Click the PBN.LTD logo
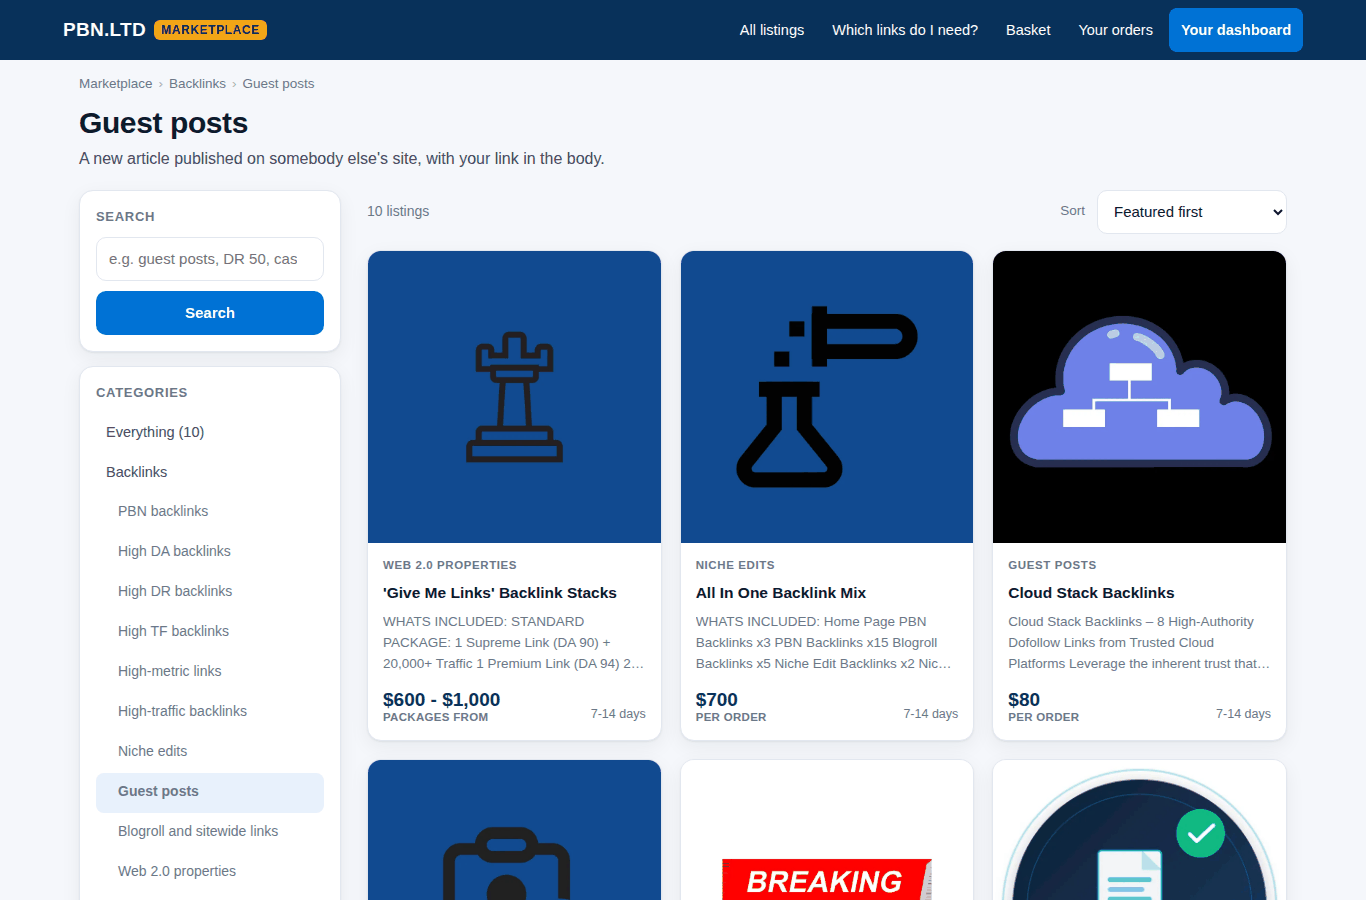This screenshot has width=1366, height=900. (104, 30)
